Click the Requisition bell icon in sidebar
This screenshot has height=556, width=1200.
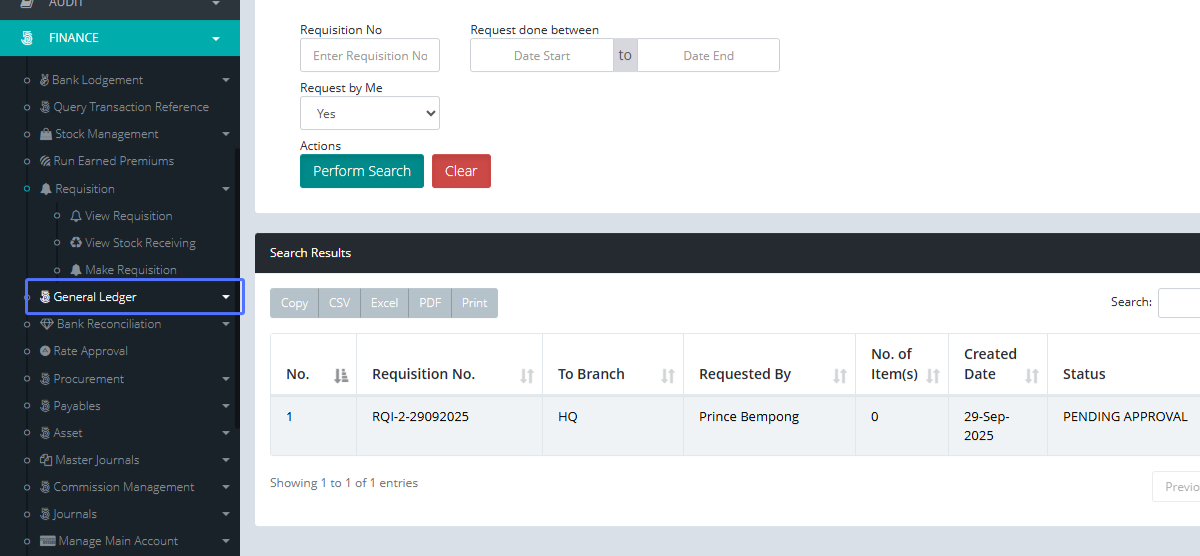[46, 189]
